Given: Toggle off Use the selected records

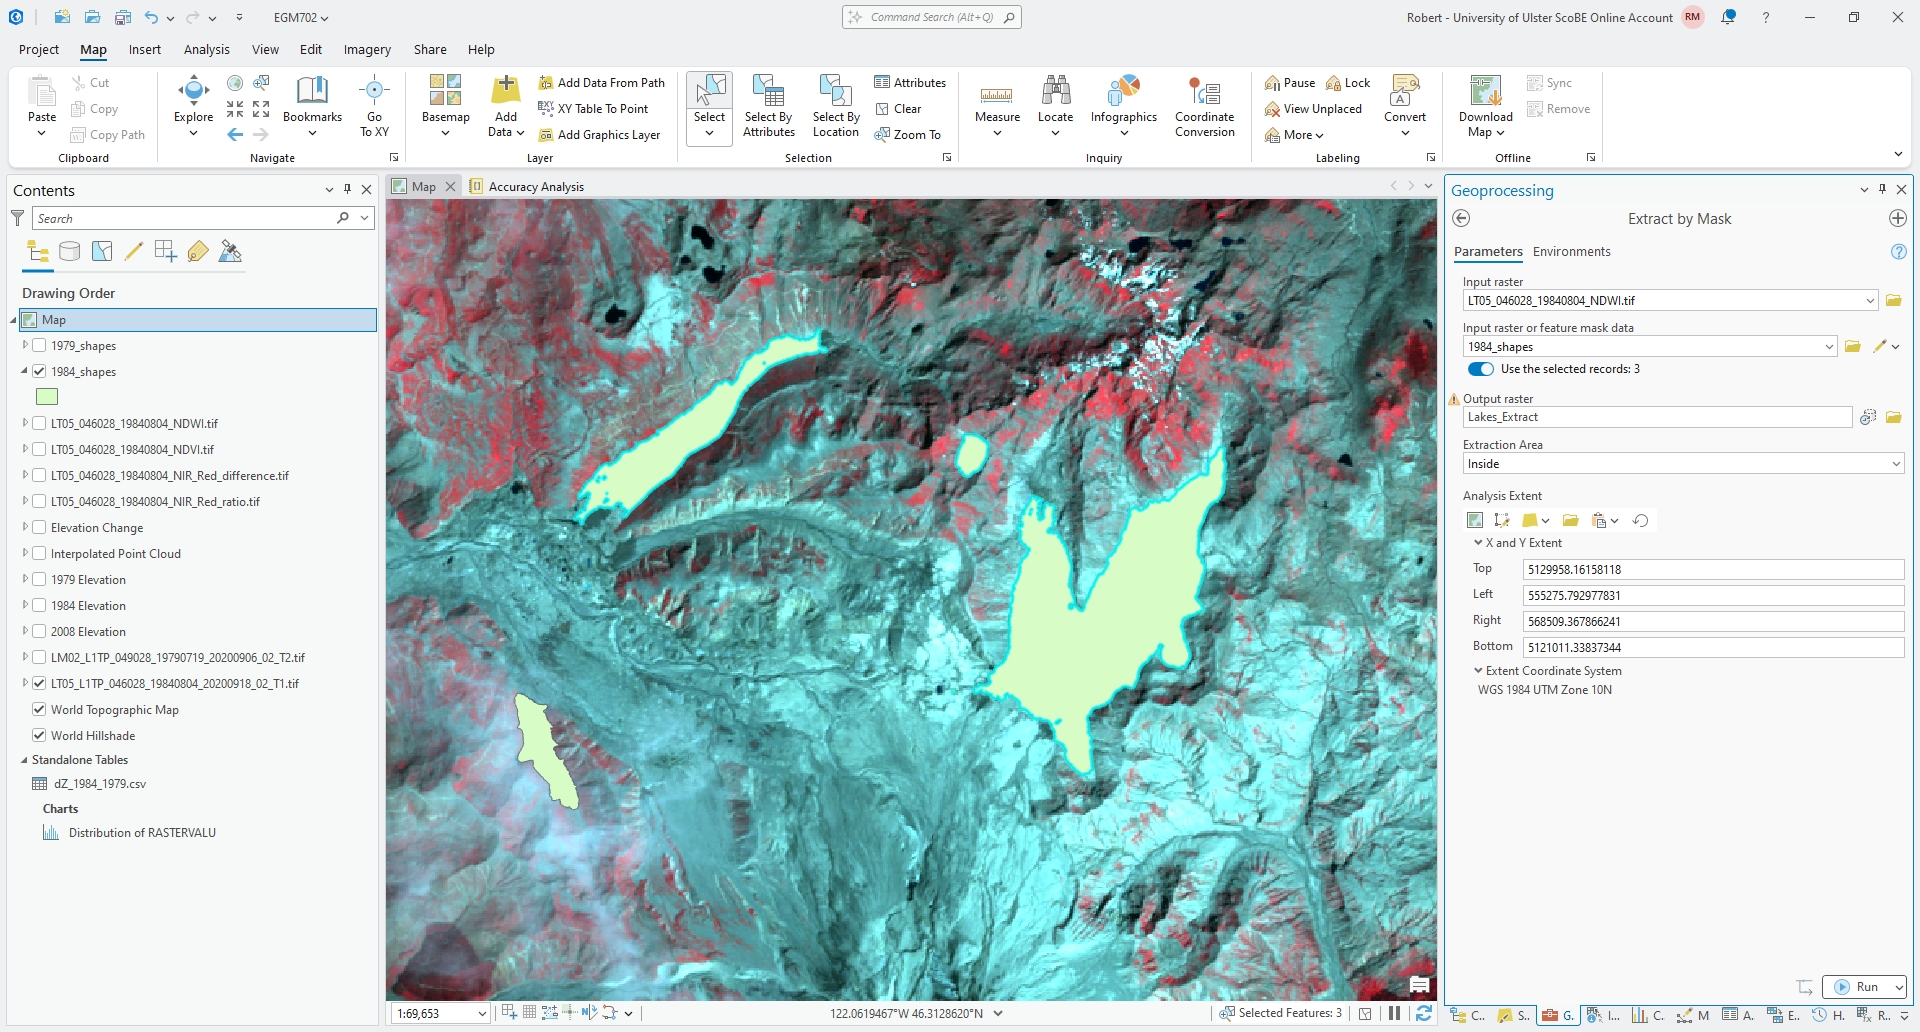Looking at the screenshot, I should 1480,369.
